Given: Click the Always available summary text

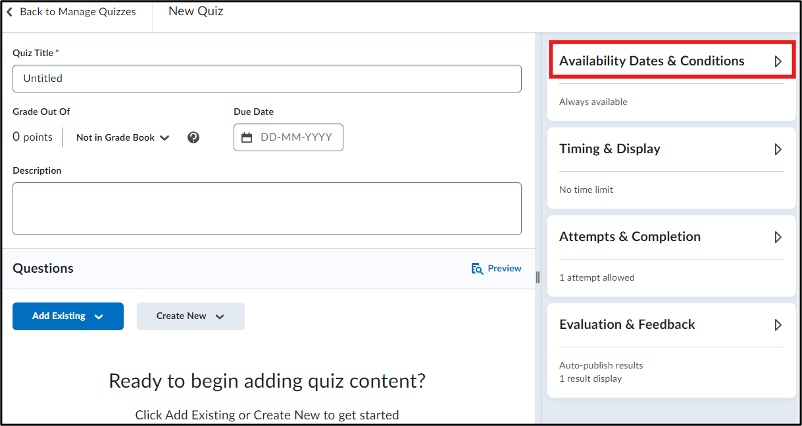Looking at the screenshot, I should click(593, 102).
